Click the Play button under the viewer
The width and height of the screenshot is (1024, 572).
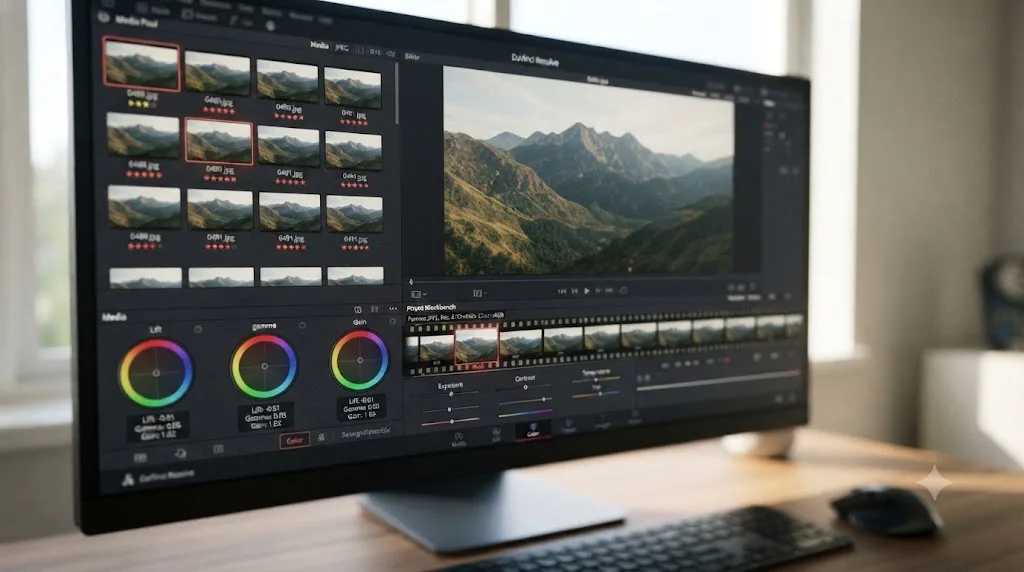pos(586,291)
